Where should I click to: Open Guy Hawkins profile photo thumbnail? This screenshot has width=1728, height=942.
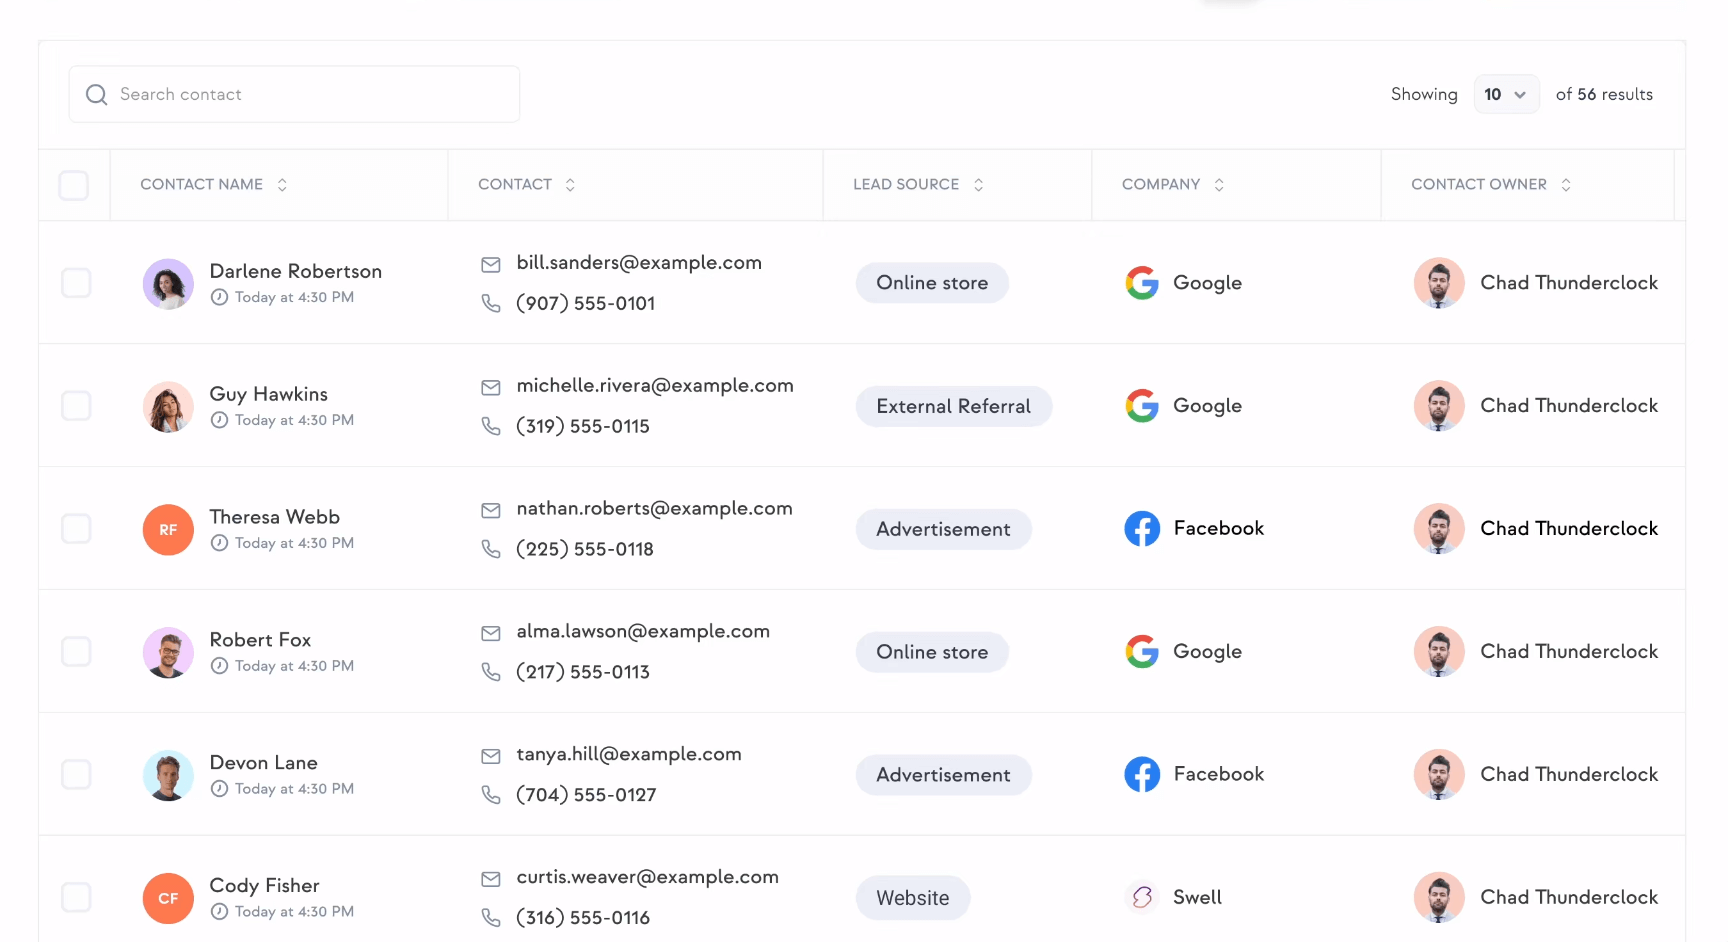click(168, 407)
